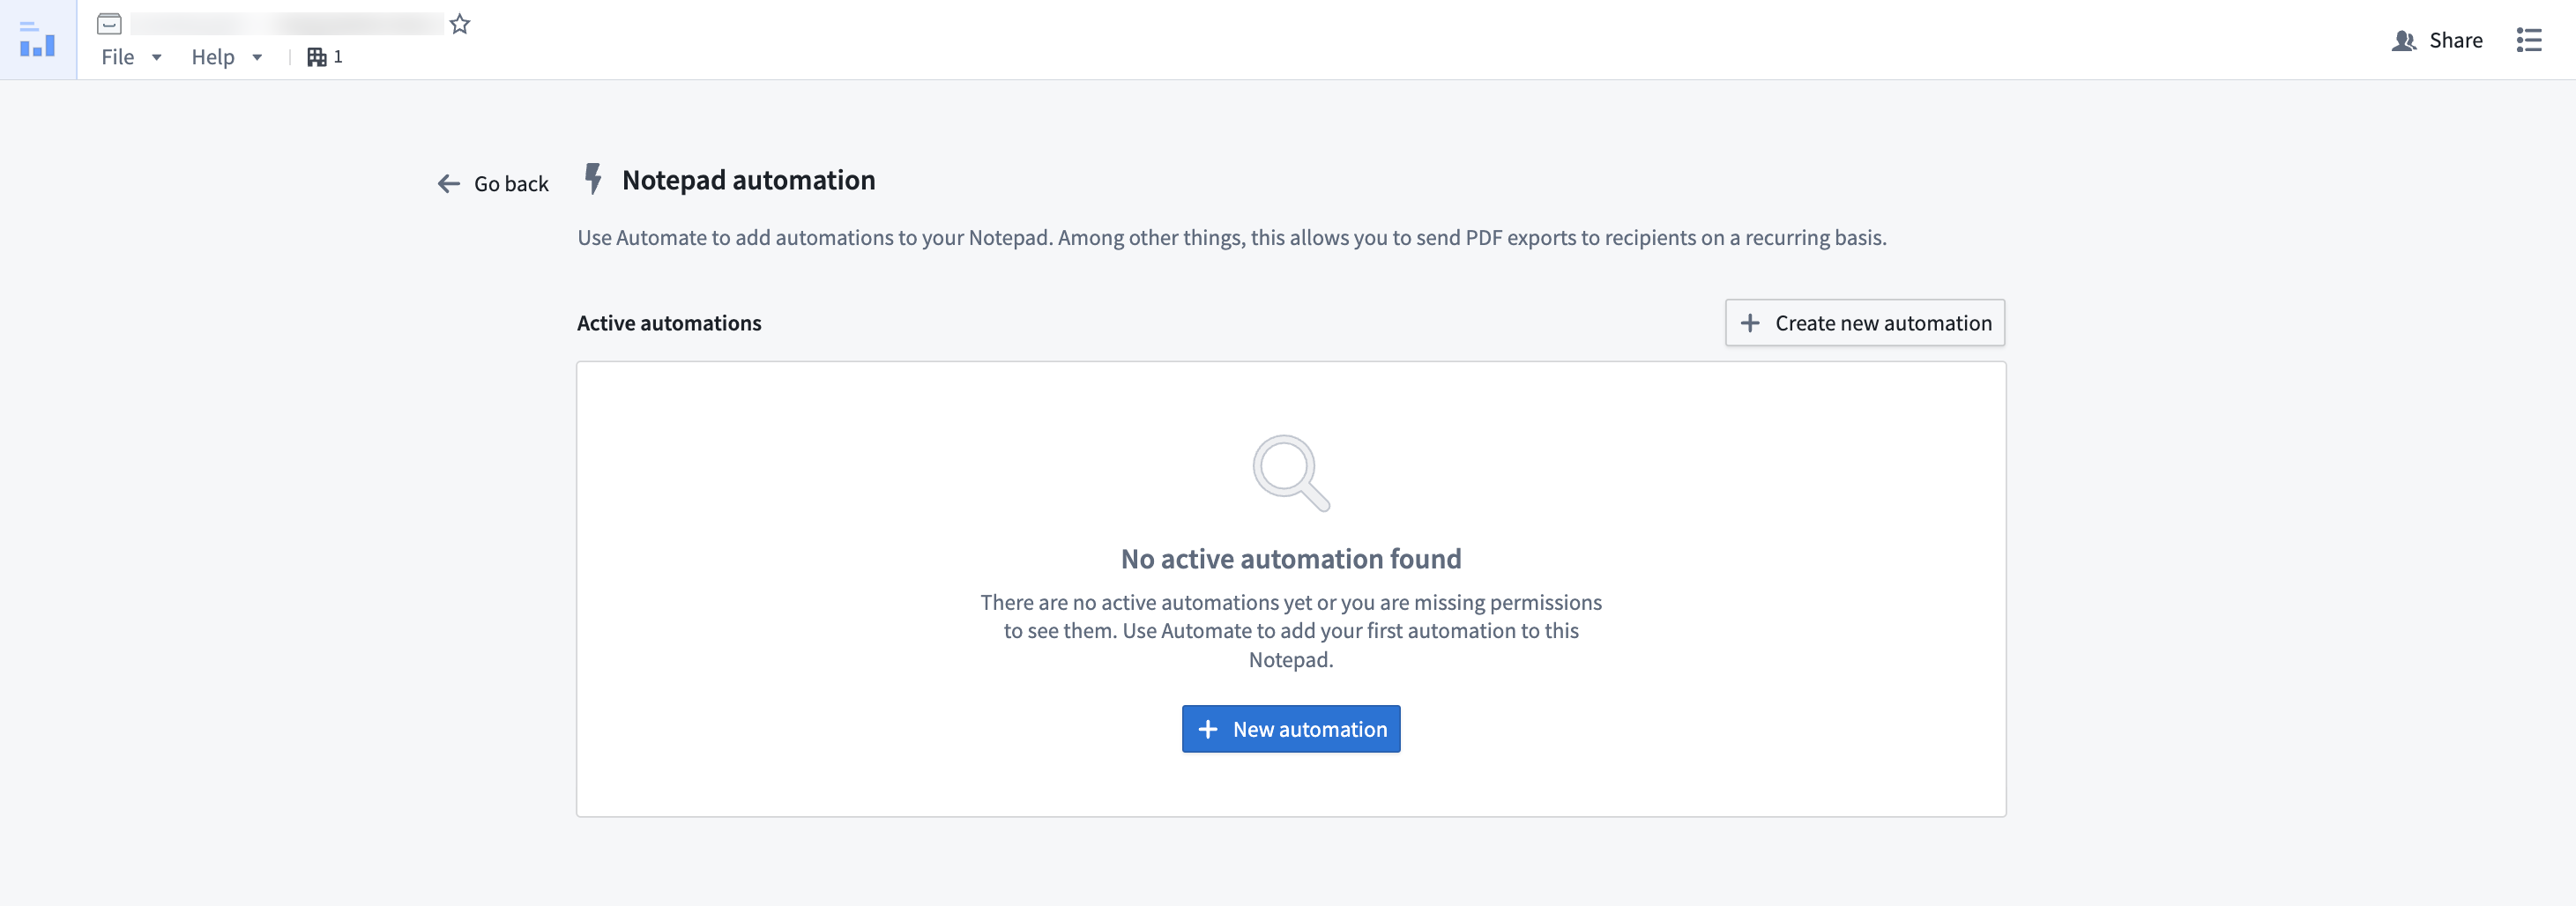2576x906 pixels.
Task: Click the document file icon beside title
Action: [x=110, y=23]
